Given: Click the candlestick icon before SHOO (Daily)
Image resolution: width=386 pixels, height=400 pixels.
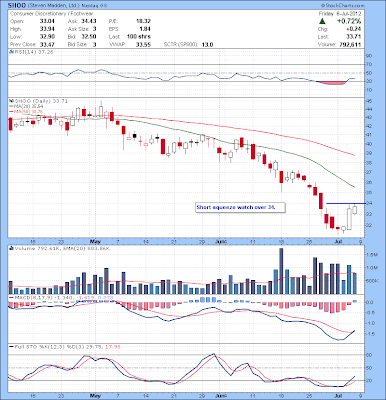Looking at the screenshot, I should [x=12, y=100].
